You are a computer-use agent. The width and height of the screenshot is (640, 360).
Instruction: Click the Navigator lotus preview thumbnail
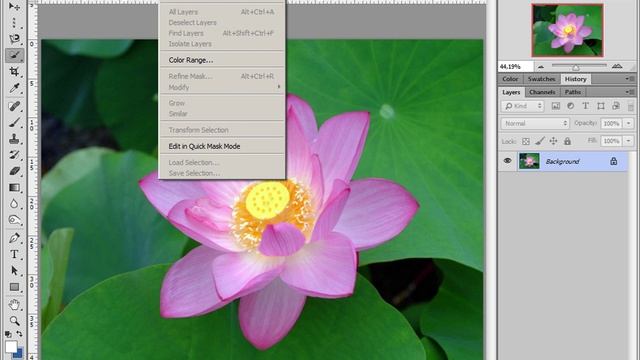[x=567, y=30]
